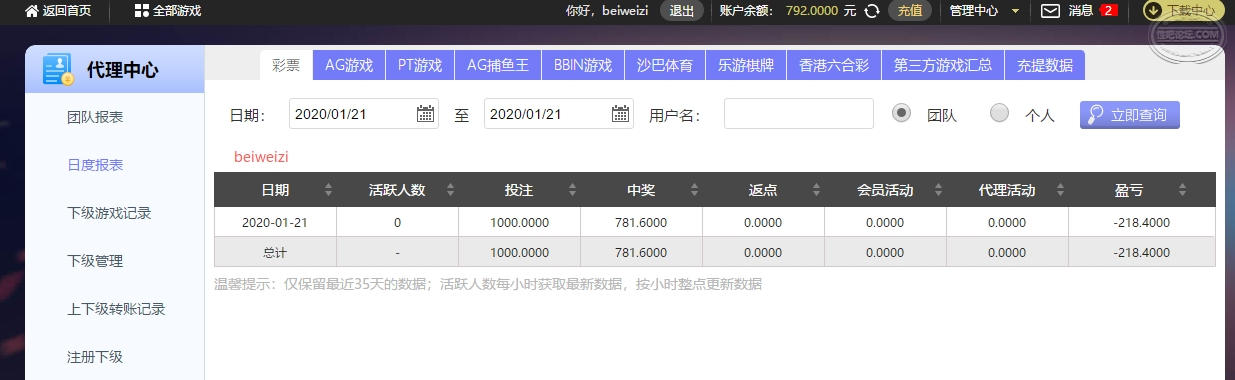Switch to the 第三方游戏汇总 tab
This screenshot has width=1235, height=380.
(x=943, y=65)
